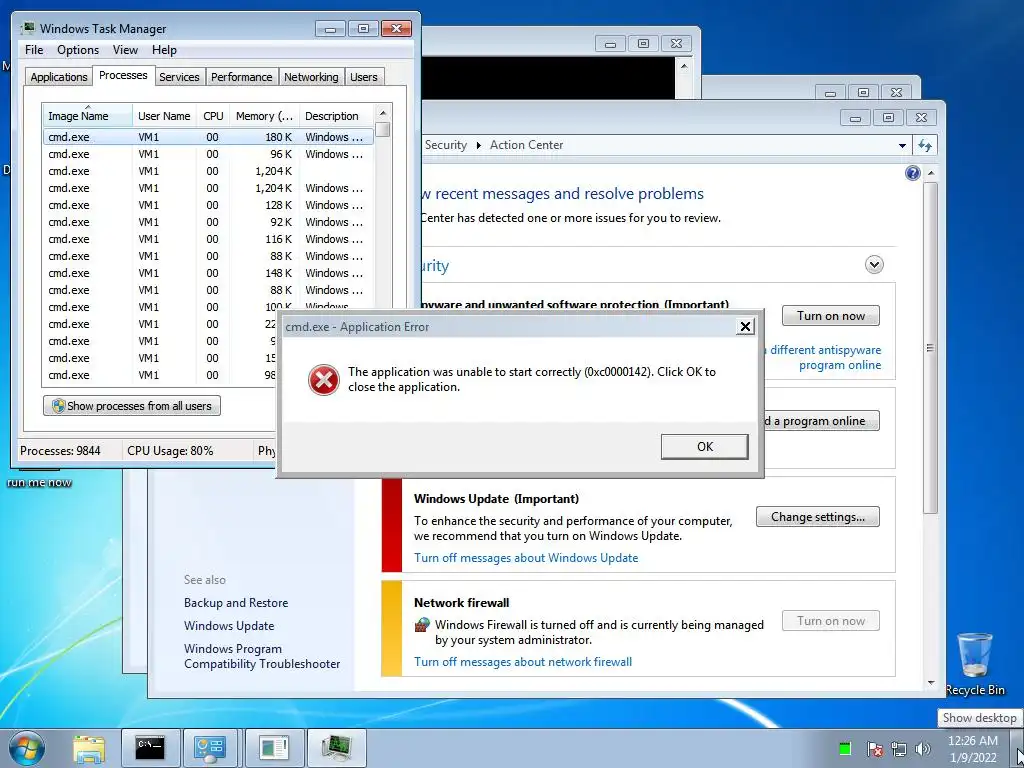
Task: Click the Action Center help question mark icon
Action: tap(913, 173)
